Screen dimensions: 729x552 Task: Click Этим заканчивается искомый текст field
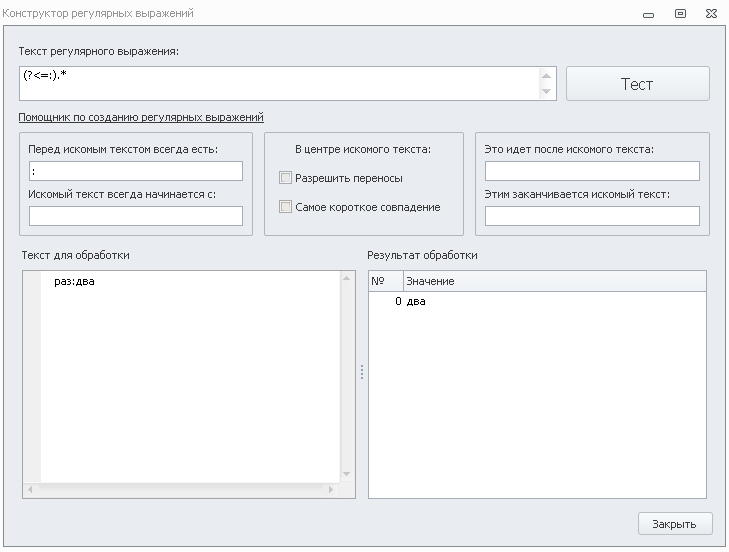point(592,216)
